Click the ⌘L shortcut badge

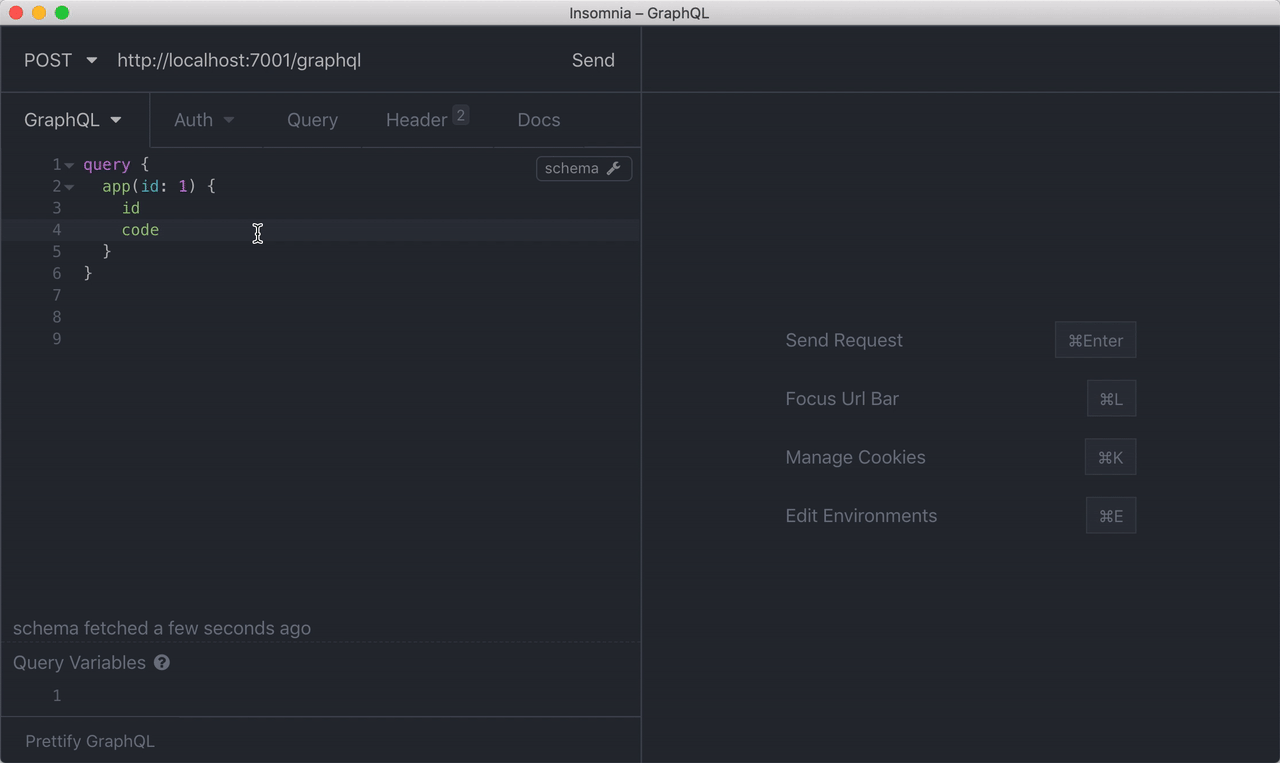click(x=1111, y=399)
